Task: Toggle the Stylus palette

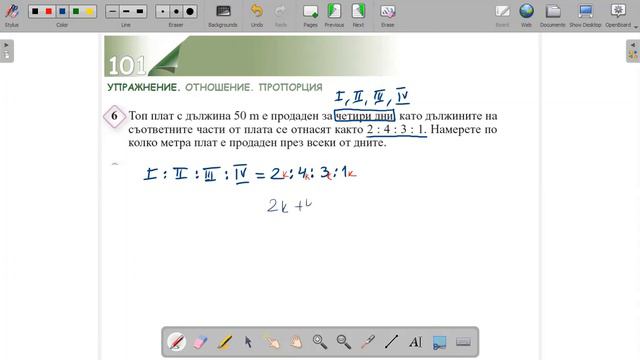Action: pyautogui.click(x=11, y=15)
